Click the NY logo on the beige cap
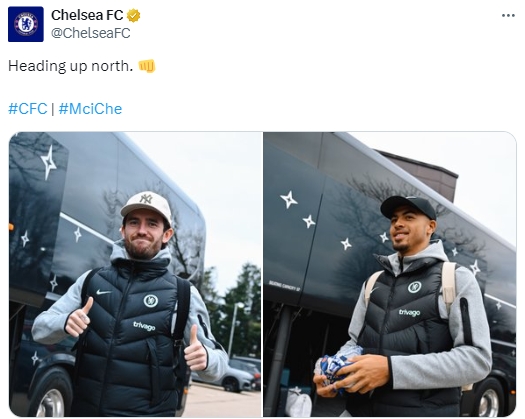The height and width of the screenshot is (419, 525). point(146,198)
